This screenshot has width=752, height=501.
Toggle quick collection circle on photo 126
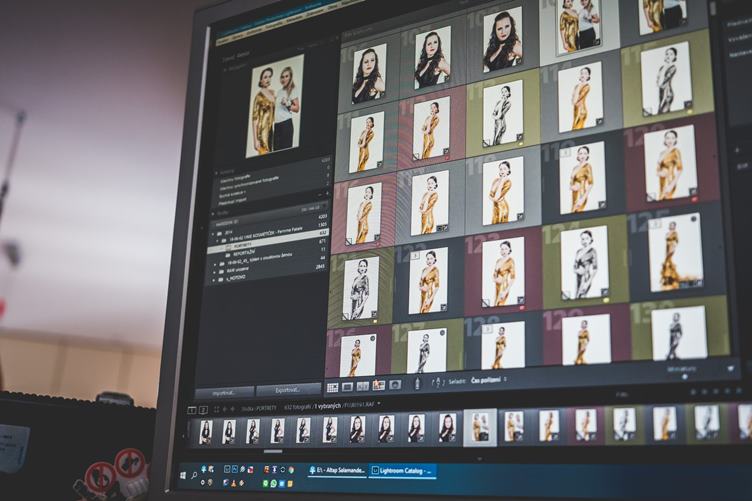click(x=372, y=338)
